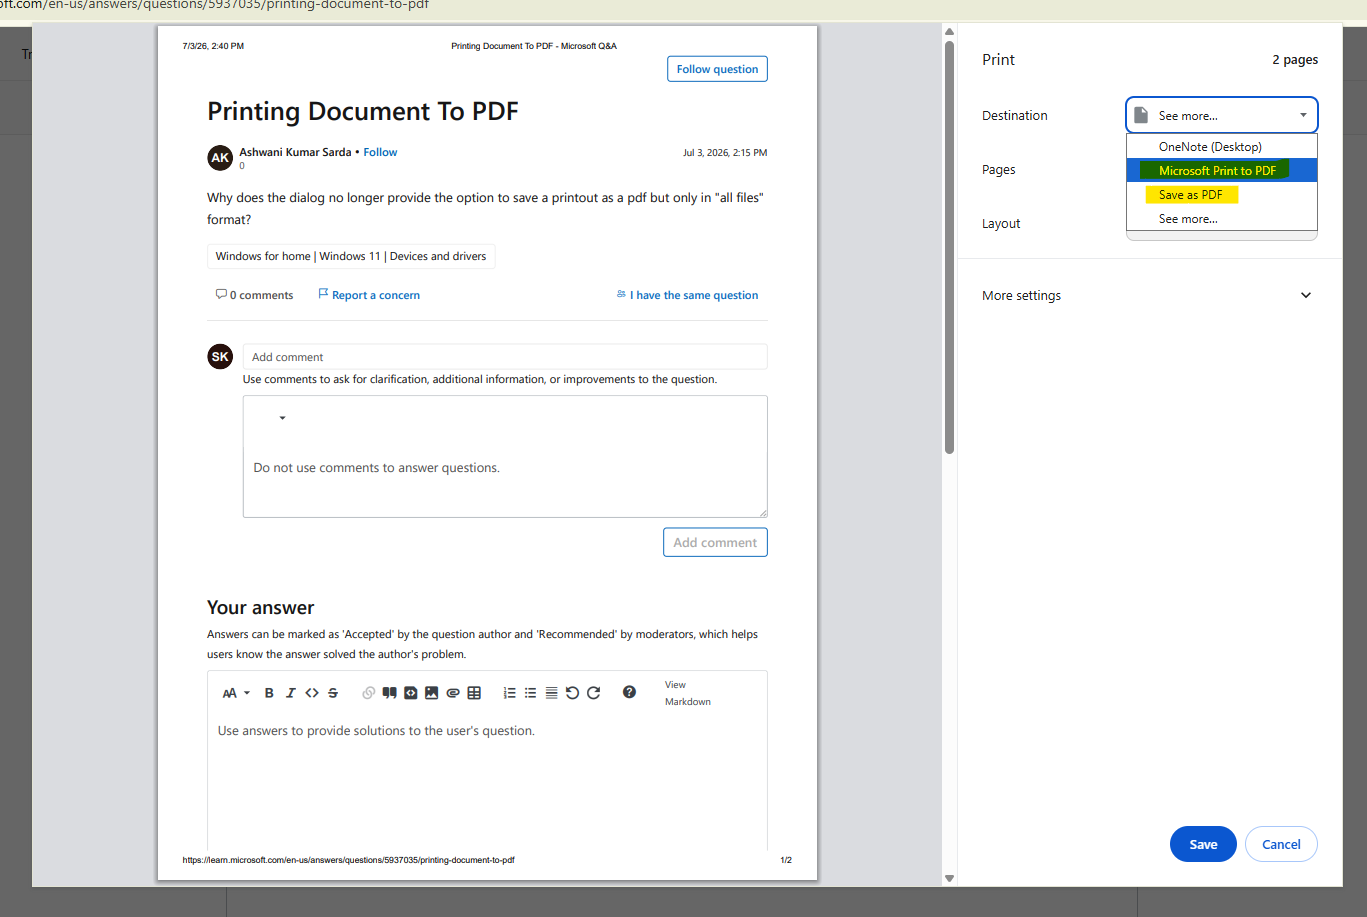1367x917 pixels.
Task: Click the insert table icon
Action: (474, 693)
